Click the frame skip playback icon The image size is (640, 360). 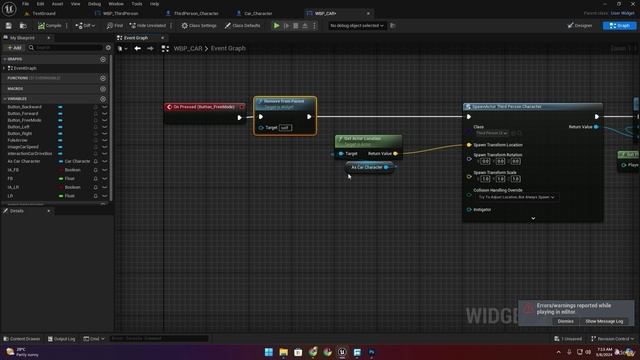pos(287,26)
